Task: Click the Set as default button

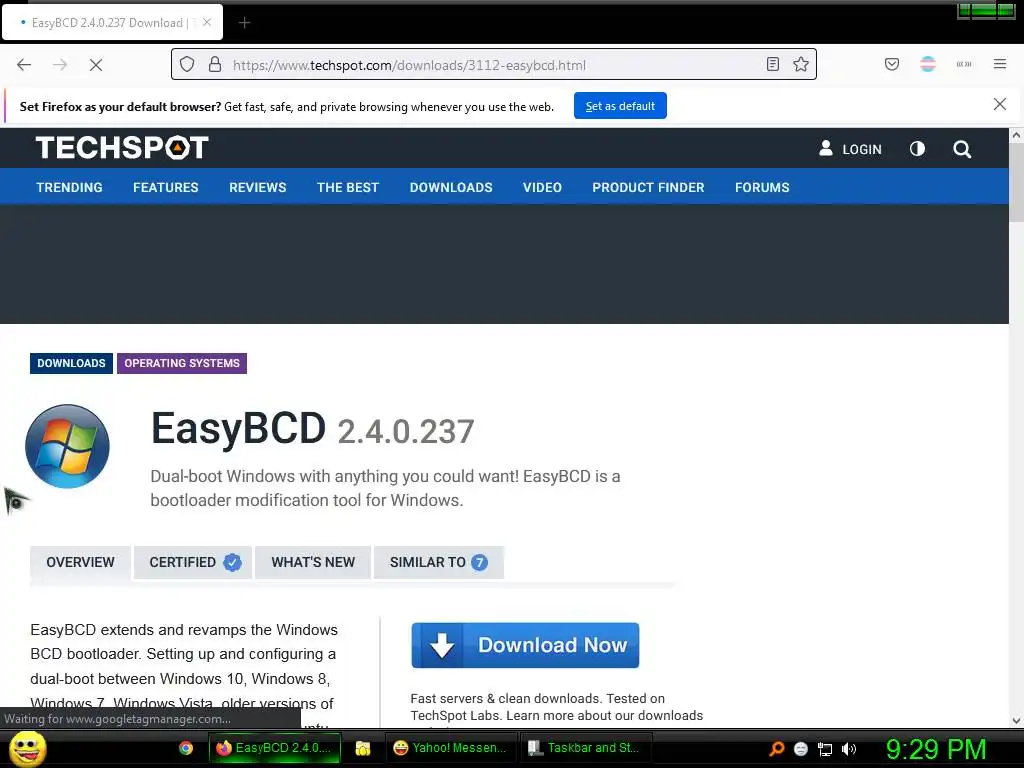Action: tap(620, 106)
